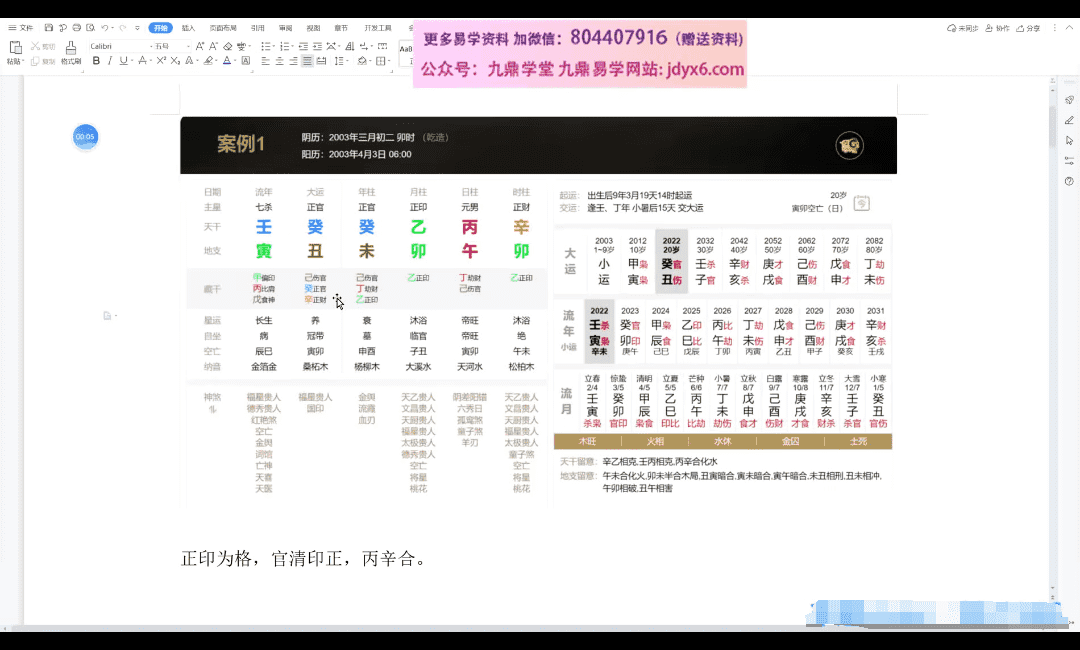The width and height of the screenshot is (1080, 650).
Task: Enable justified text alignment
Action: click(x=308, y=61)
